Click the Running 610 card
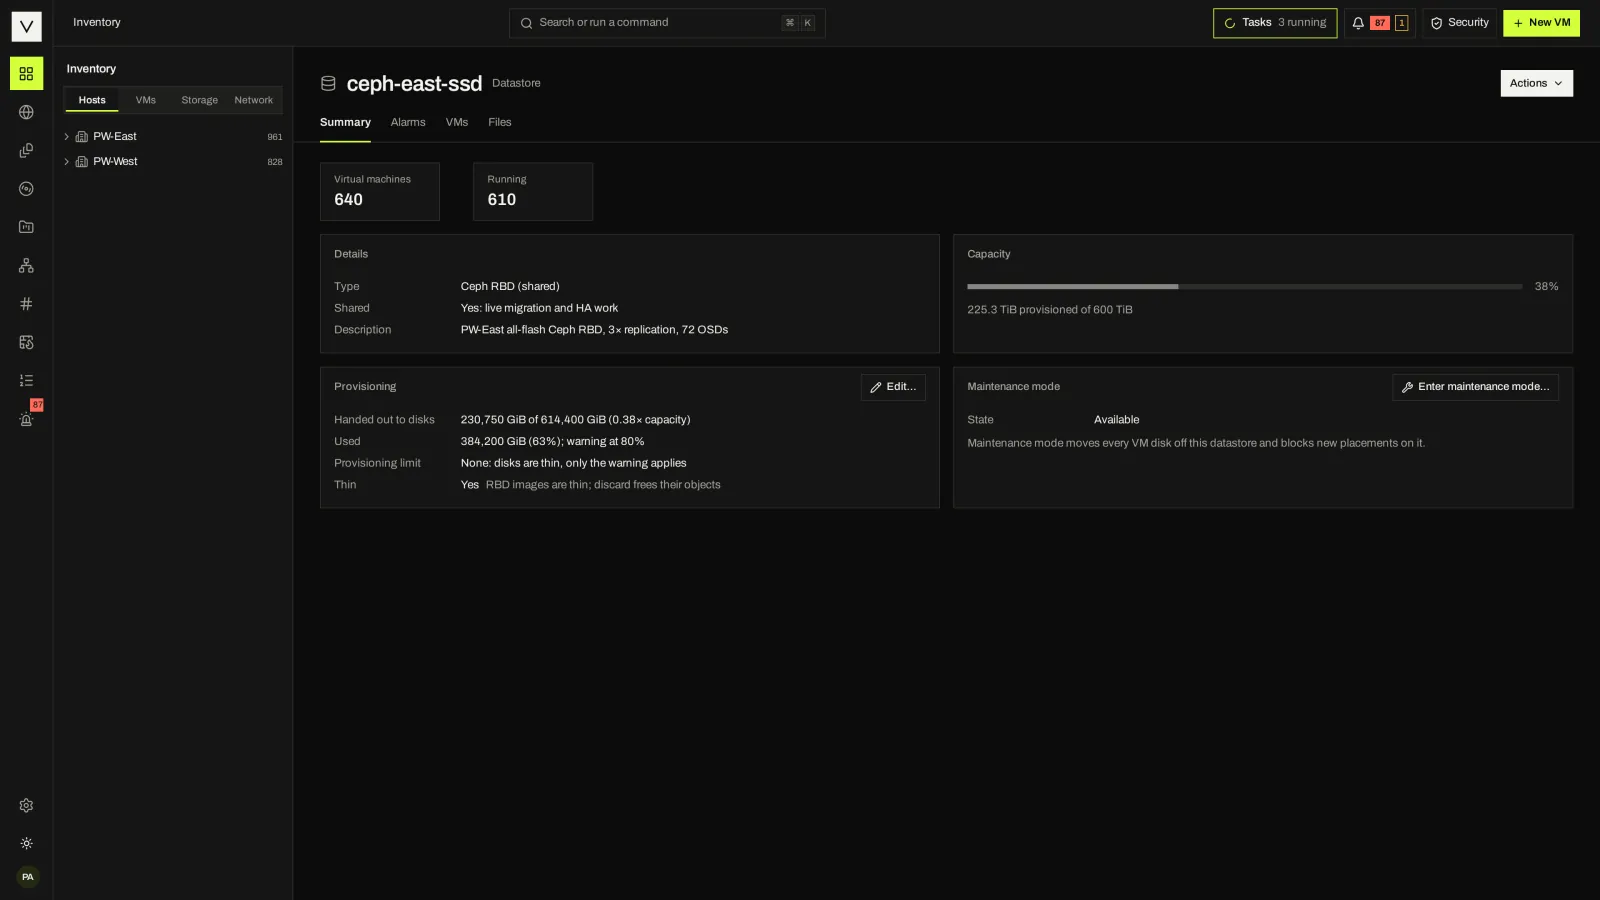This screenshot has width=1600, height=900. [x=533, y=192]
